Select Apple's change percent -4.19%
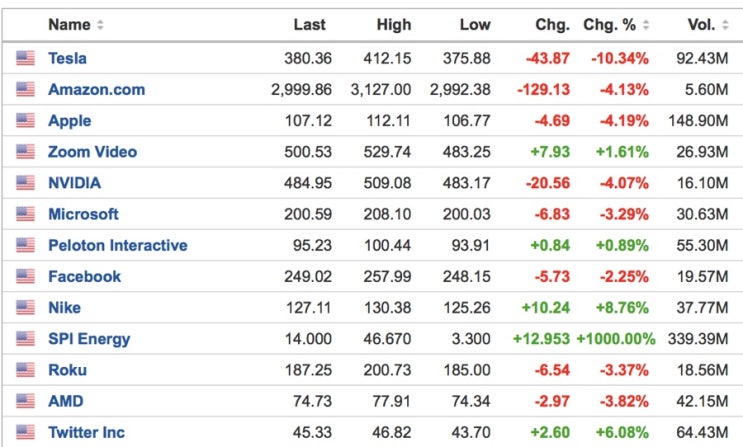The height and width of the screenshot is (447, 743). point(624,121)
